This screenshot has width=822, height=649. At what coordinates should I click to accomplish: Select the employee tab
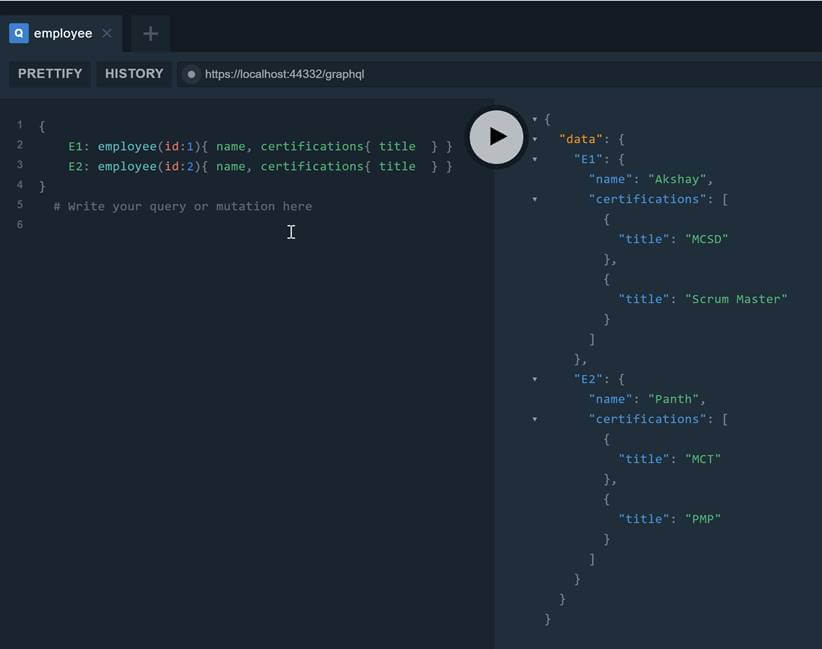click(x=63, y=33)
